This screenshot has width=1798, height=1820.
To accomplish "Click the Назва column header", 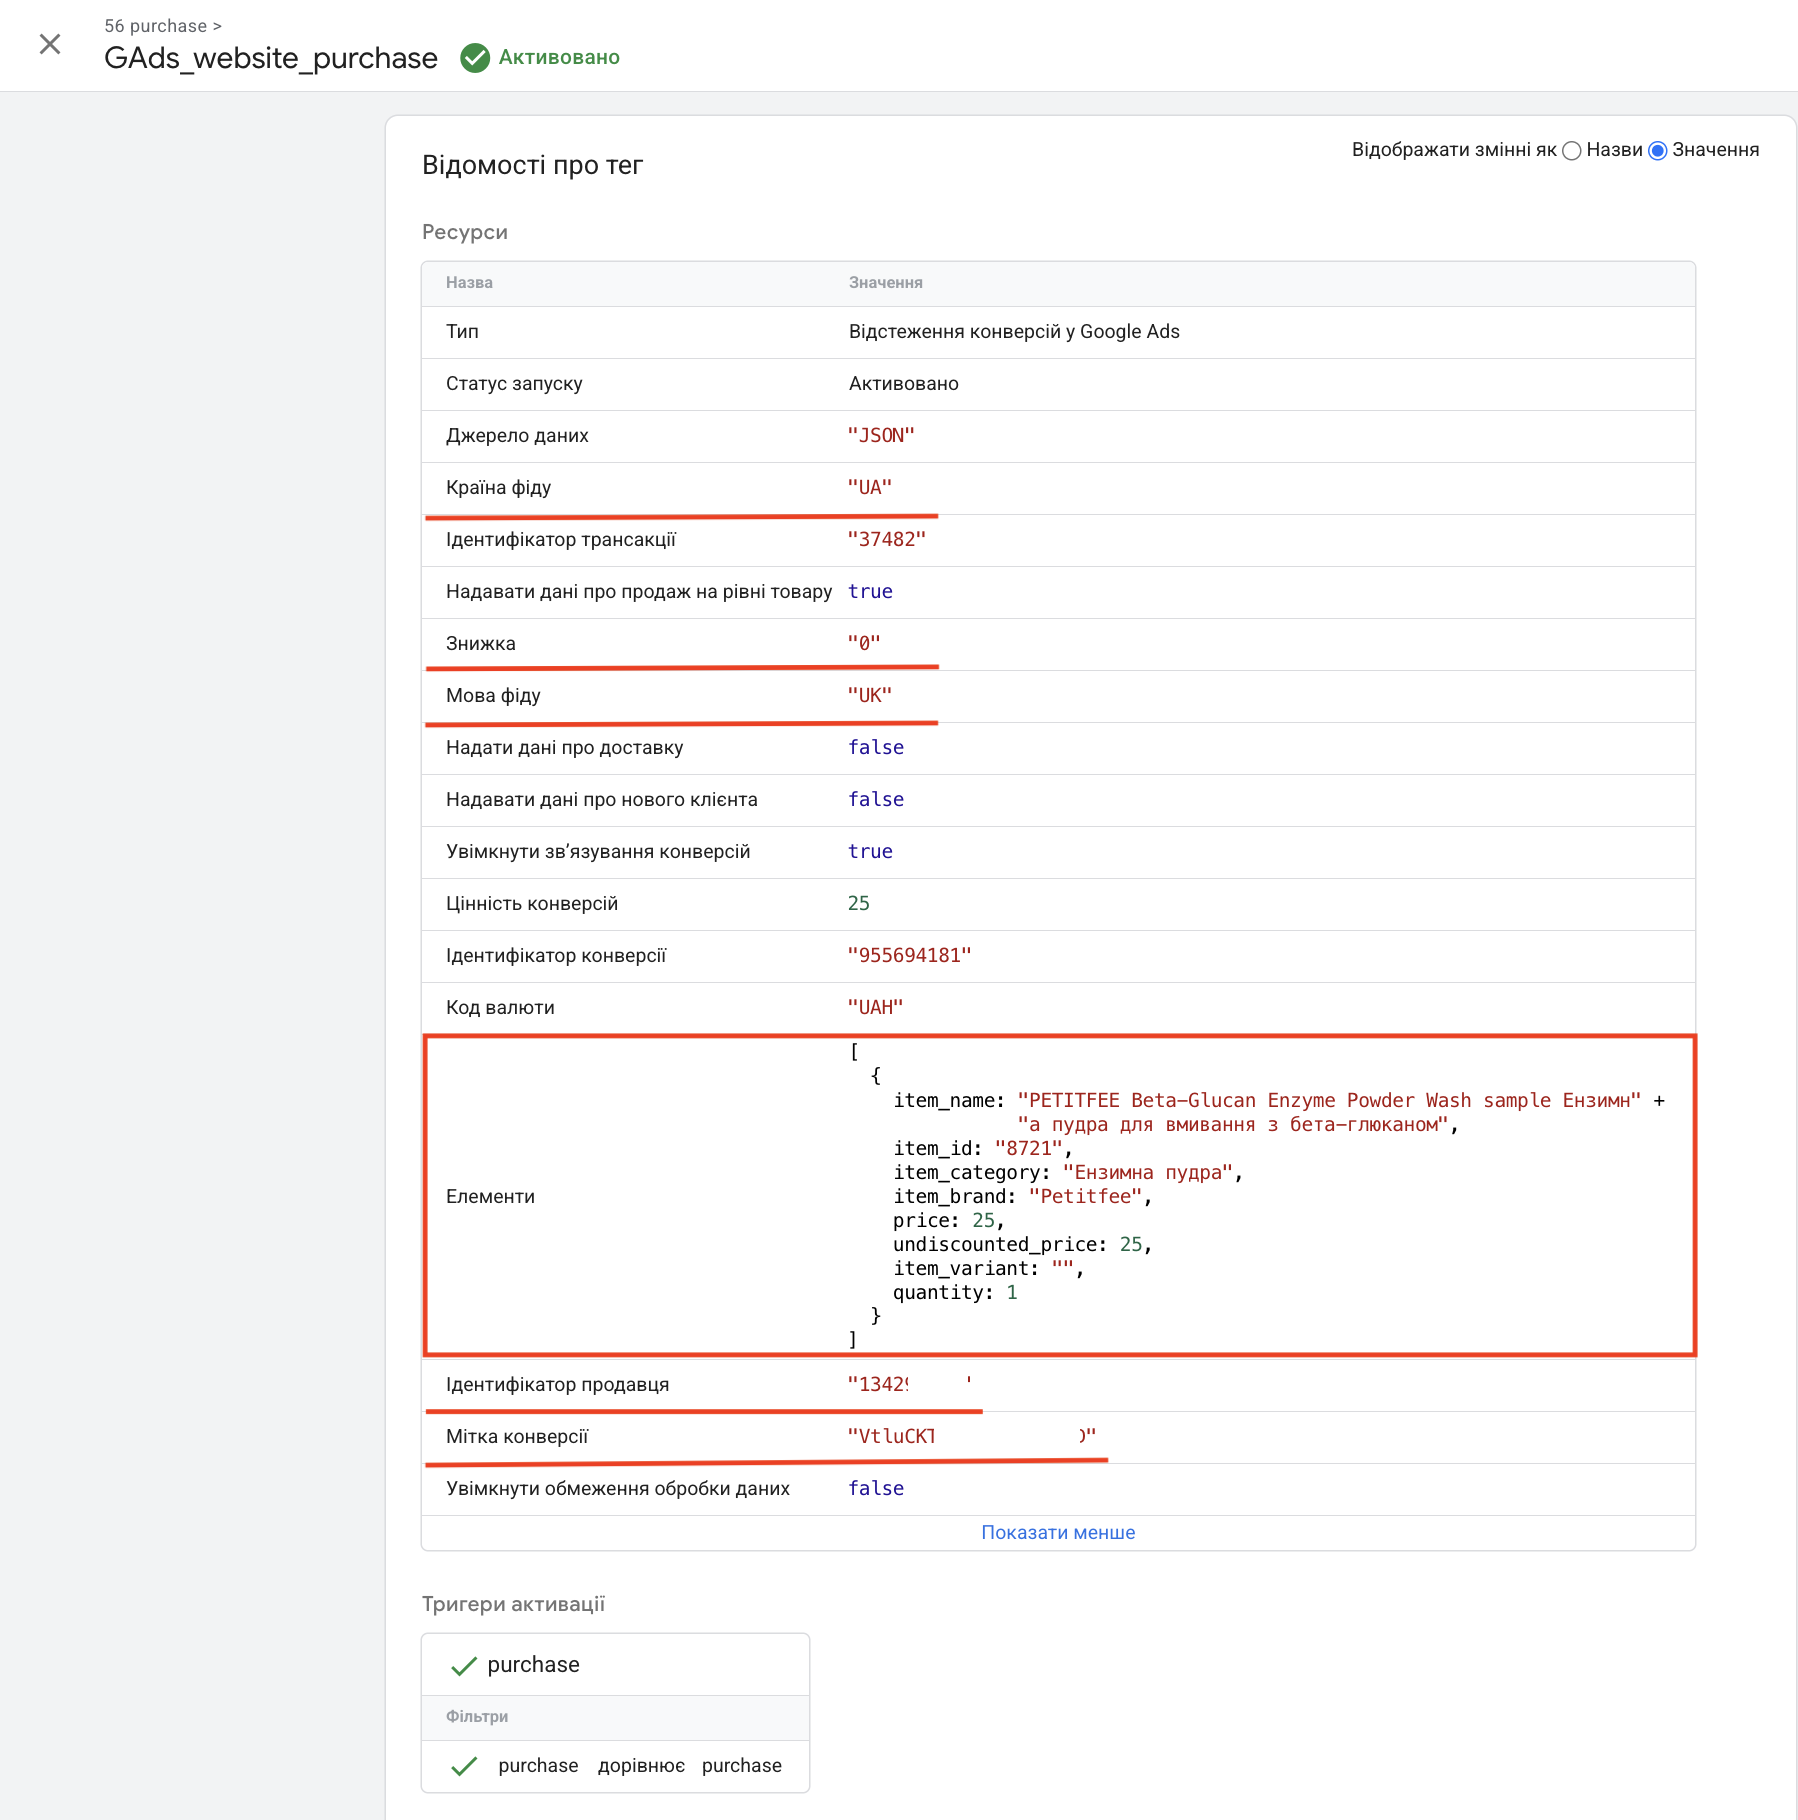I will (x=469, y=283).
